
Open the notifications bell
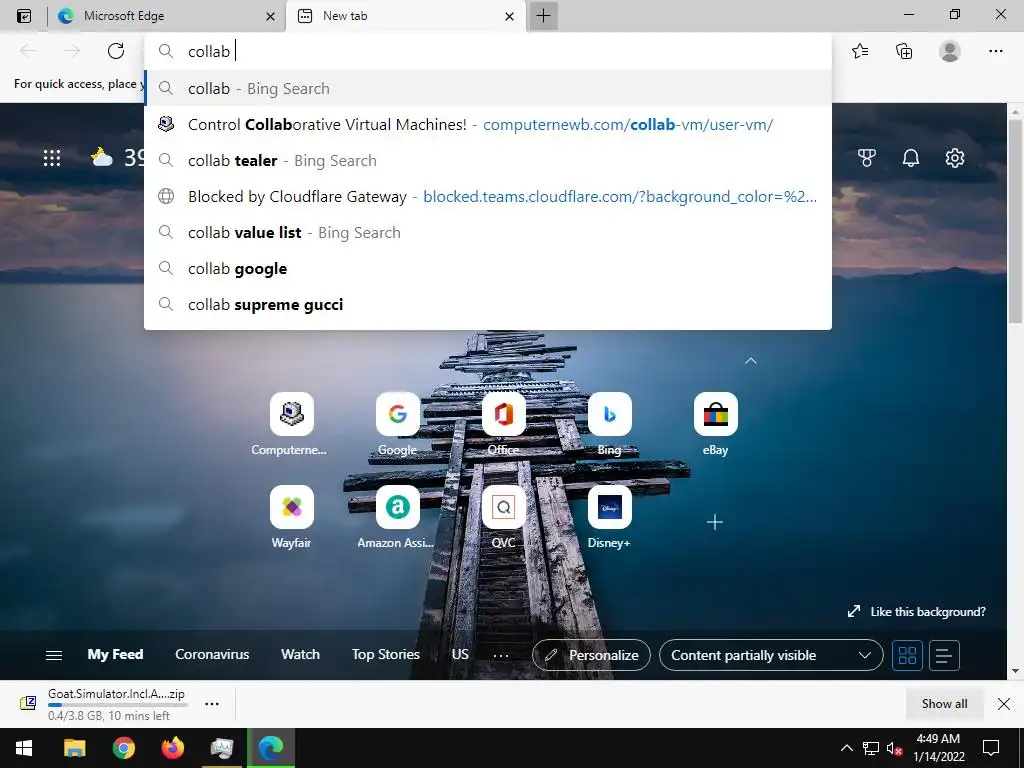coord(910,158)
